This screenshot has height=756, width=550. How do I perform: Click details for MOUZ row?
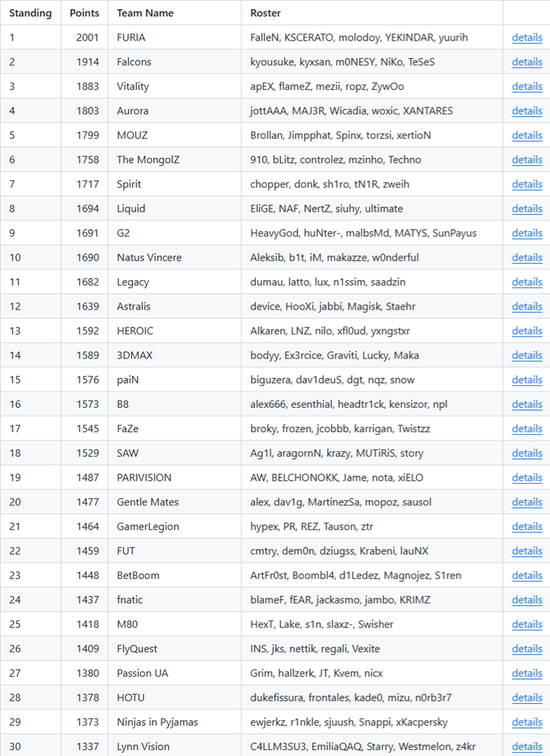pyautogui.click(x=527, y=135)
